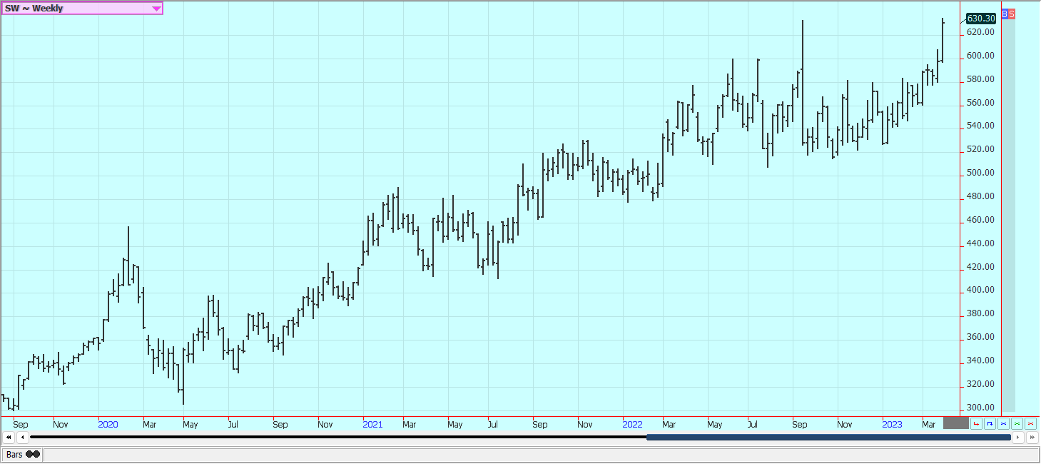The image size is (1042, 464).
Task: Click the 2021 year label on time axis
Action: click(x=373, y=424)
